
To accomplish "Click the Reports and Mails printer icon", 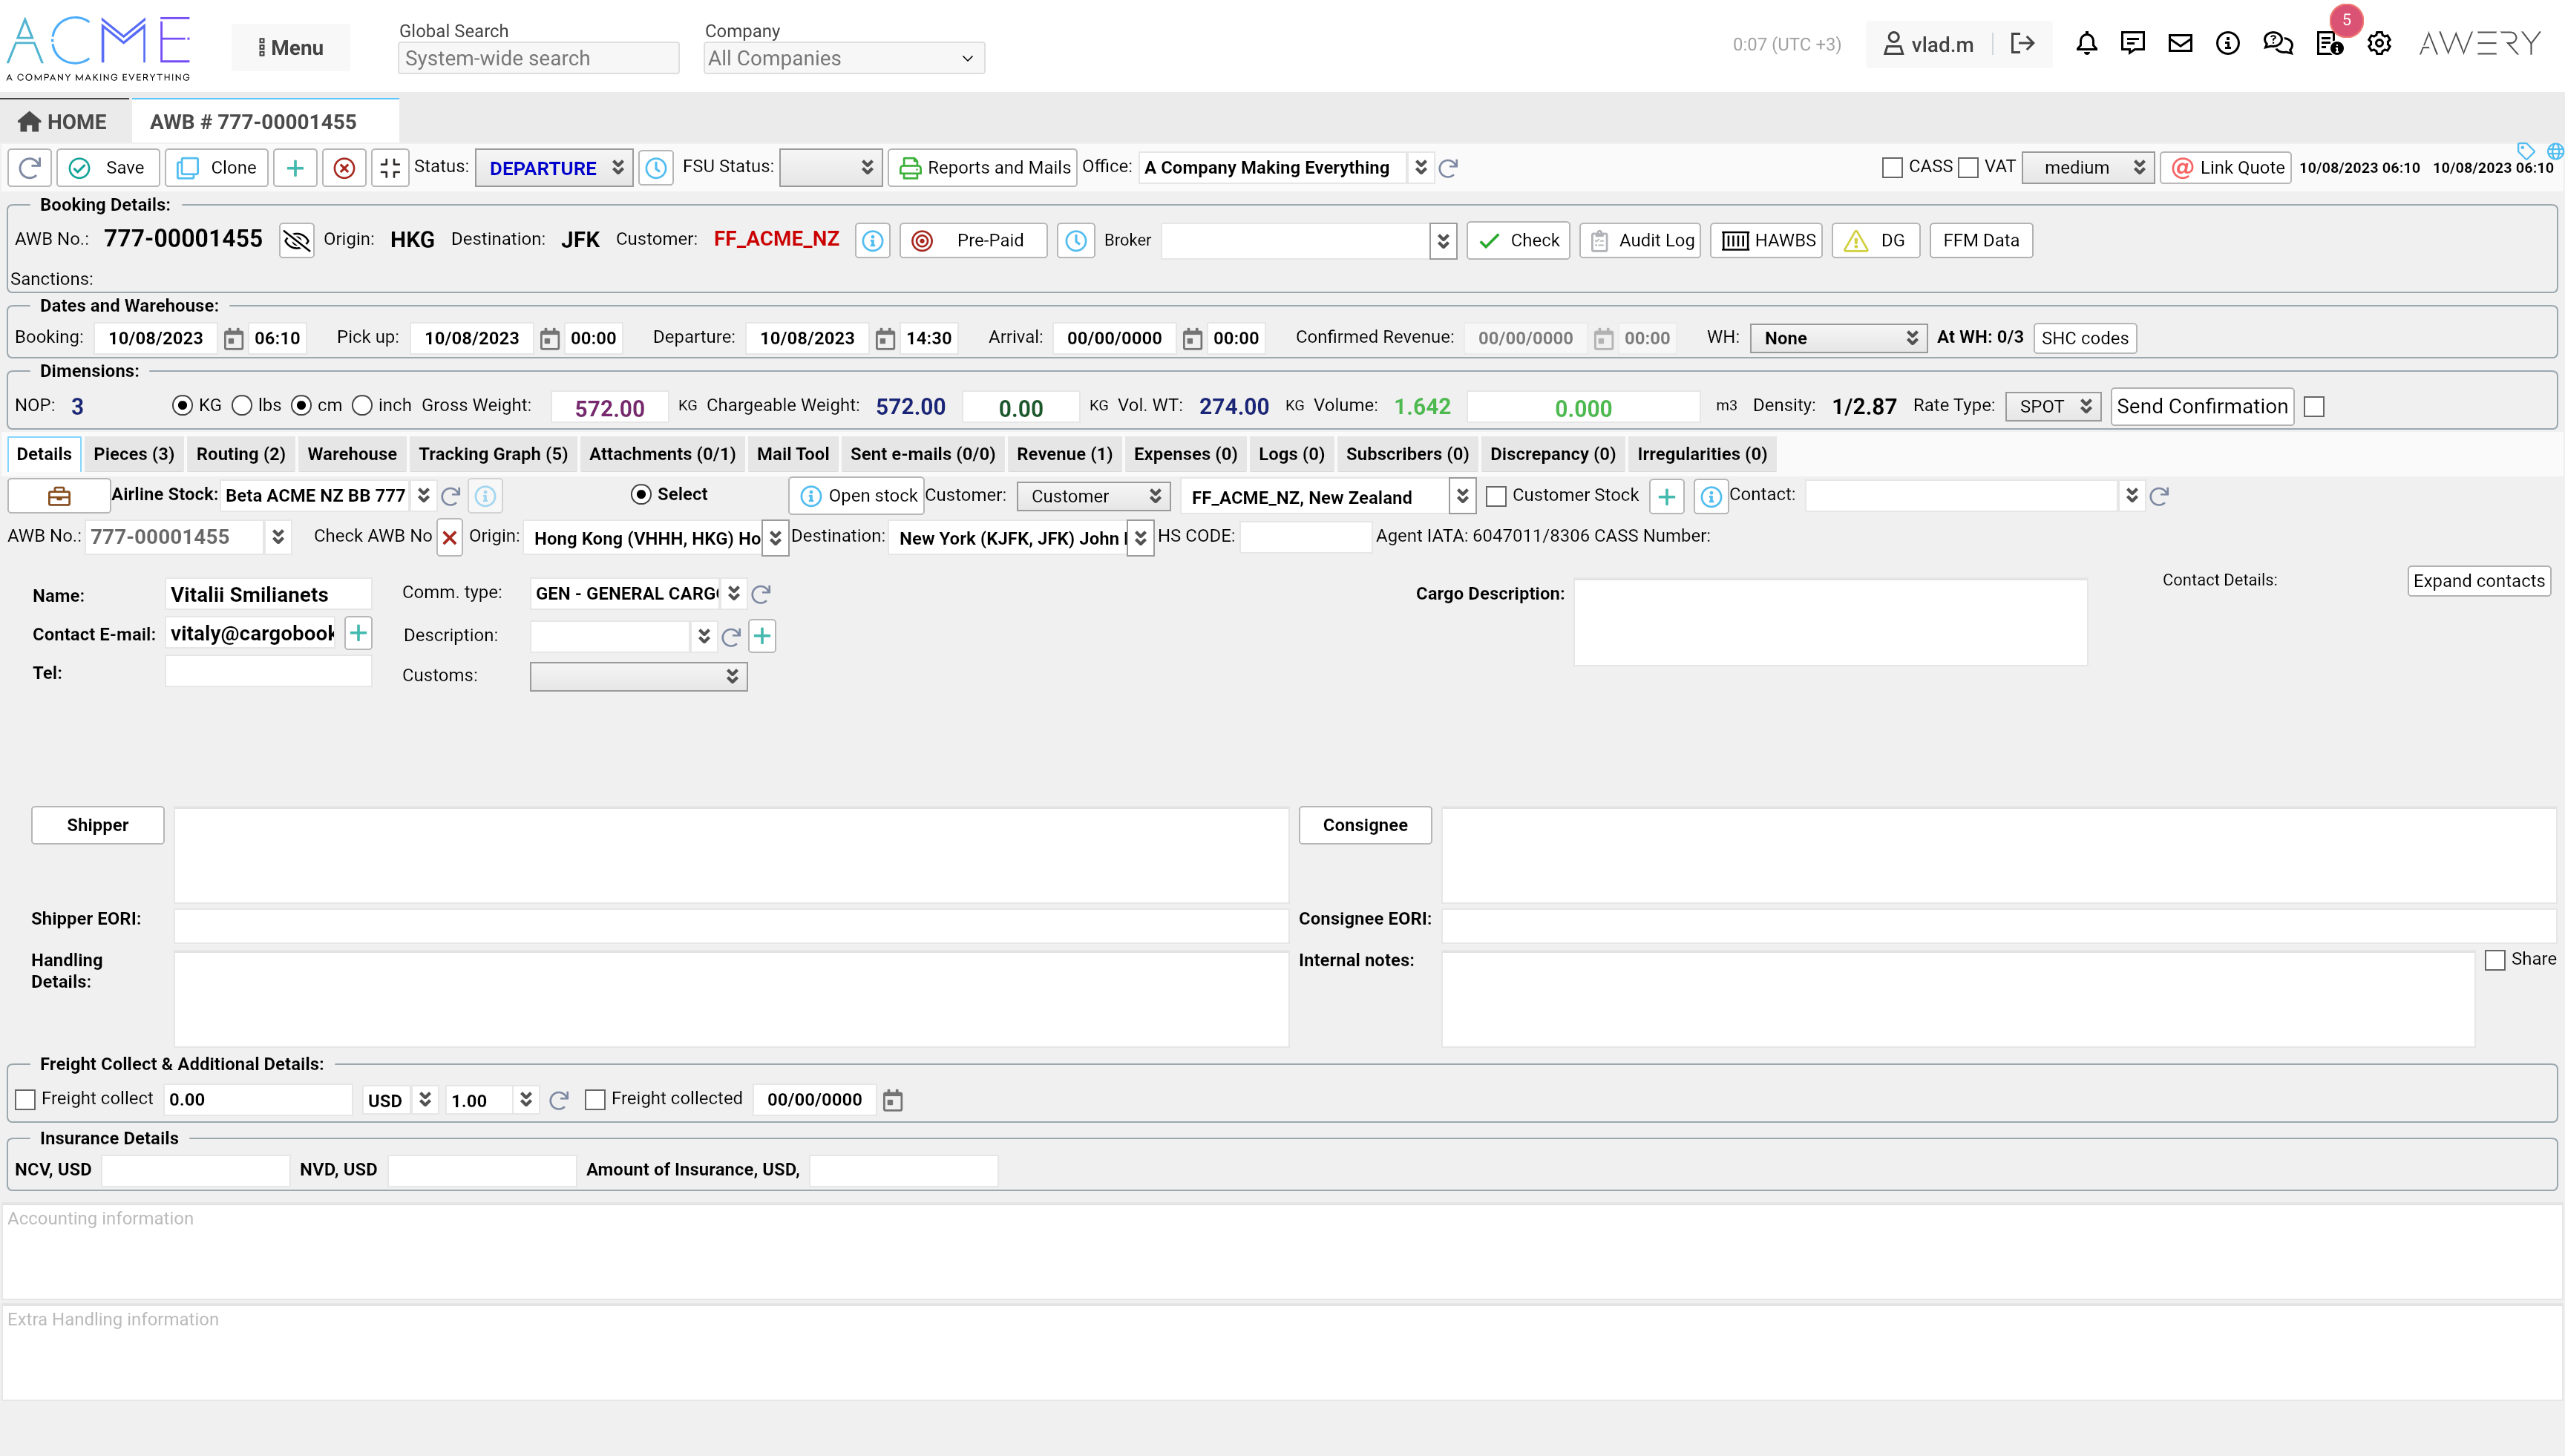I will coord(910,167).
